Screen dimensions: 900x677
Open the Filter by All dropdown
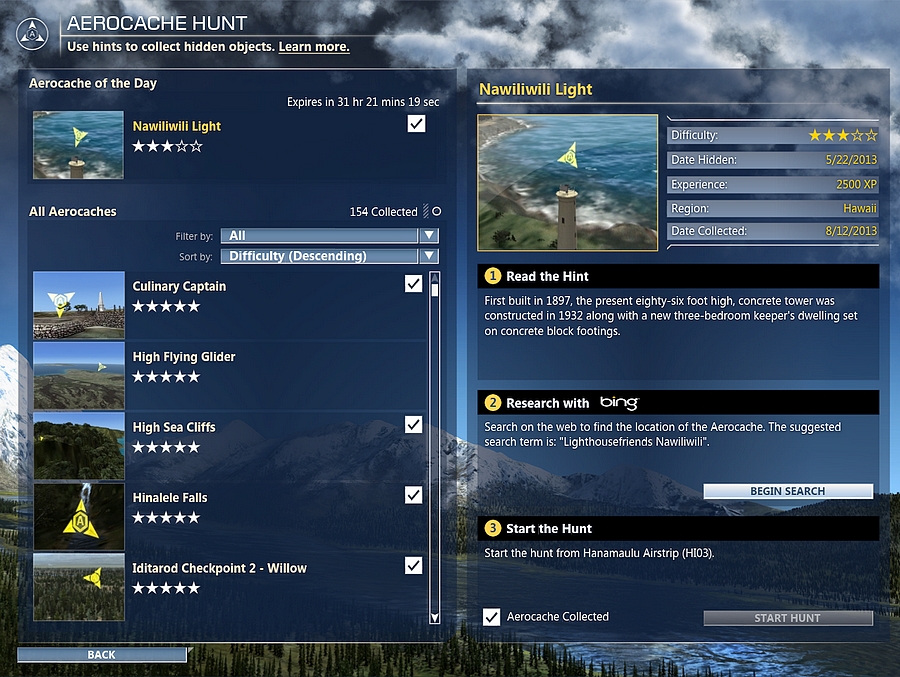[329, 235]
